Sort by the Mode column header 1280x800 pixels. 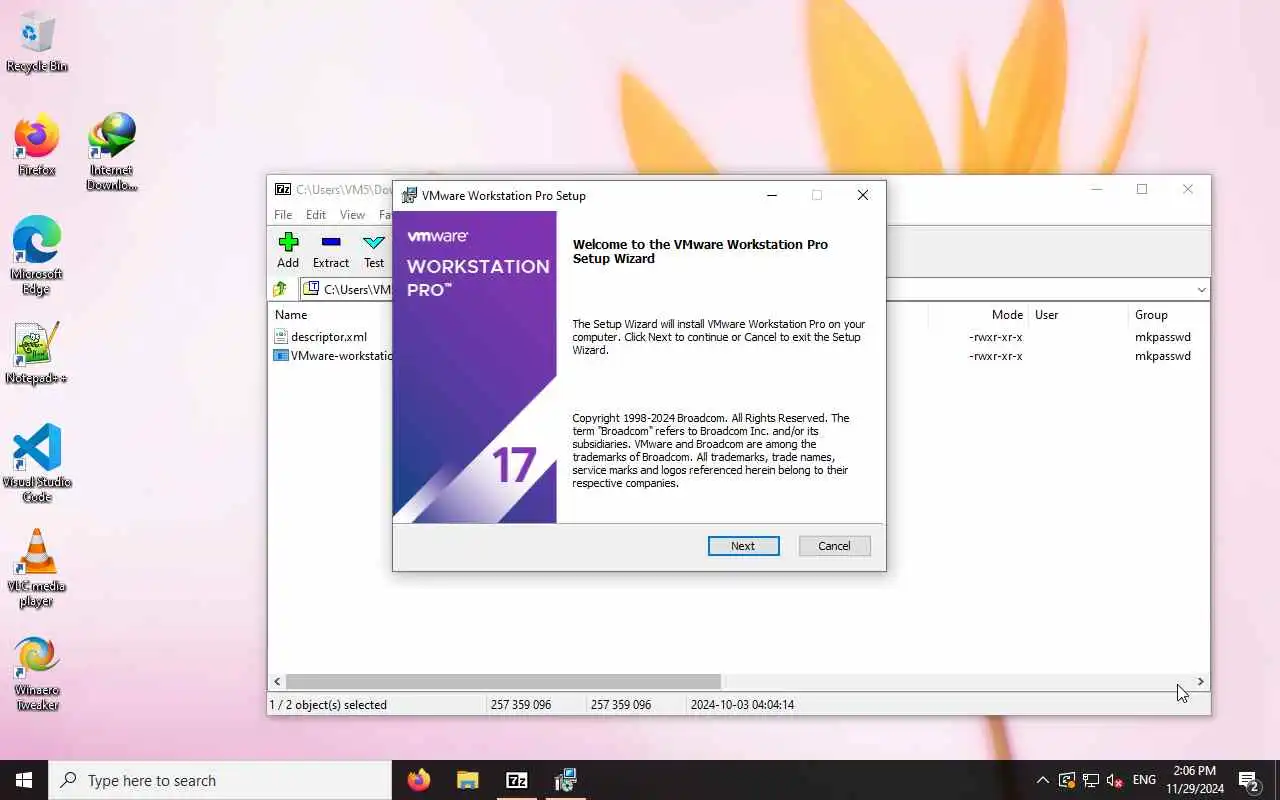[x=1007, y=315]
